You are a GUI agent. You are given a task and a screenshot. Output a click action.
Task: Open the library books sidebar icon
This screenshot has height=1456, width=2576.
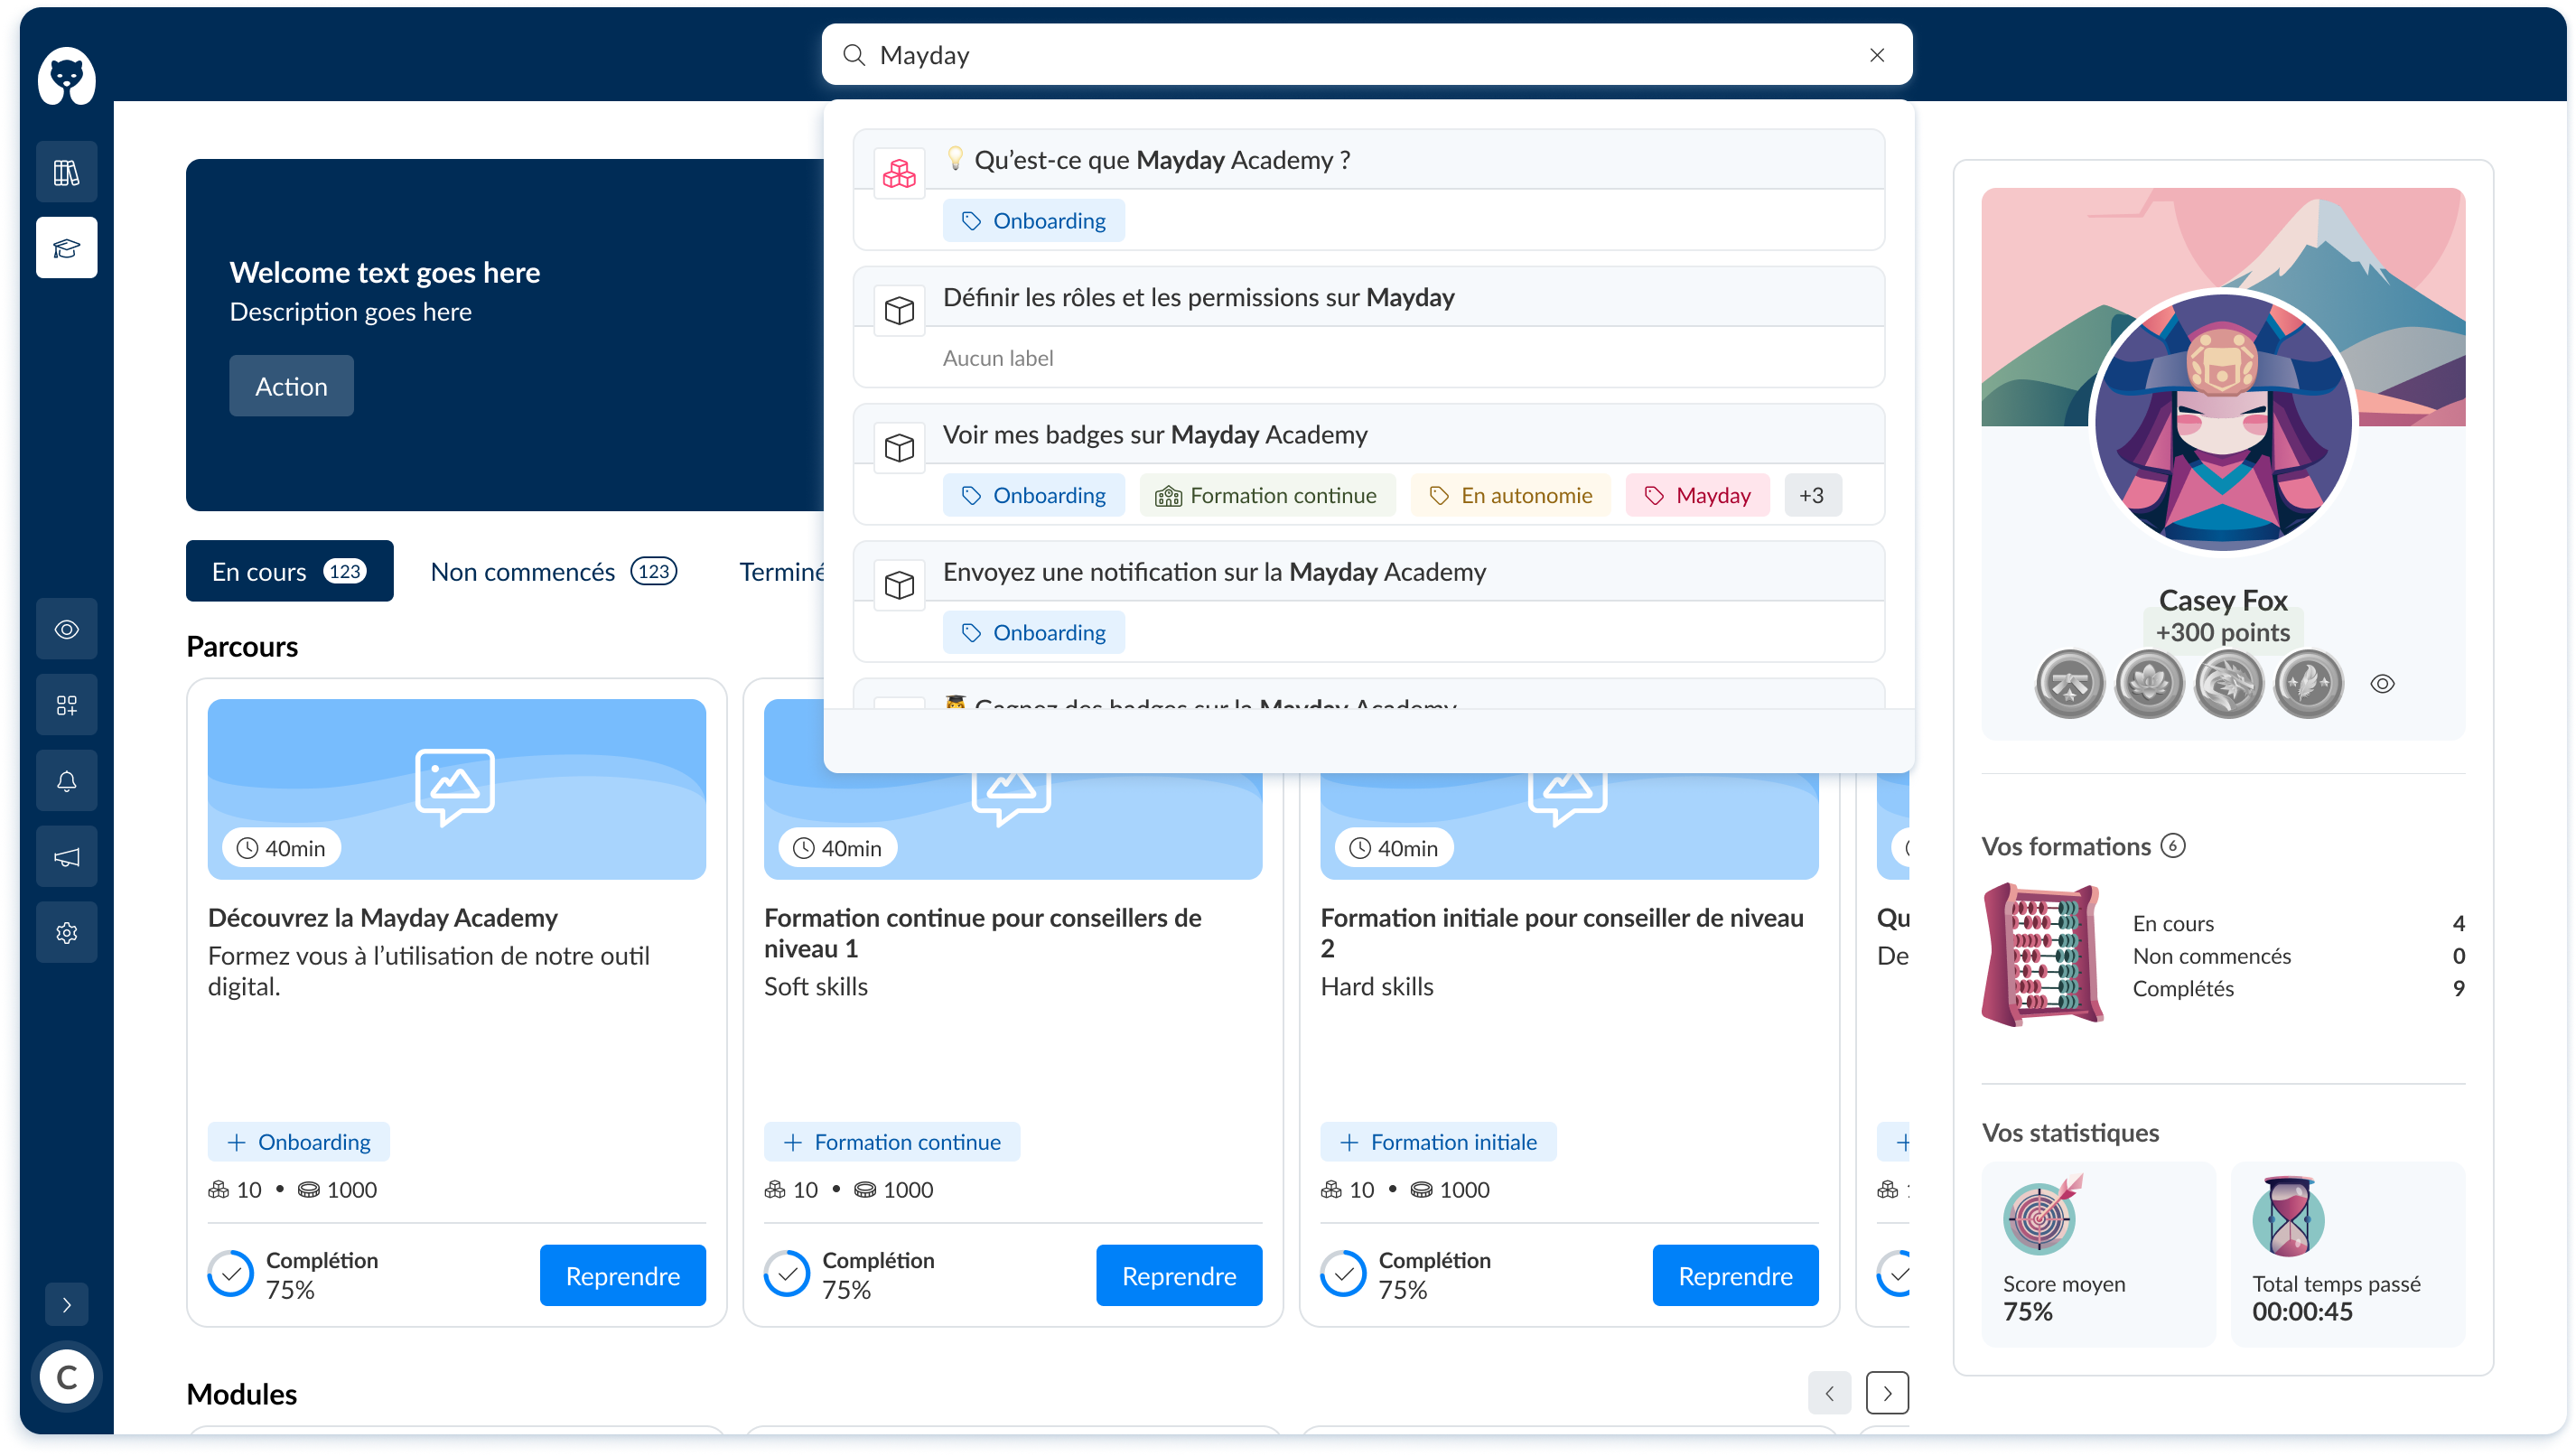click(66, 172)
